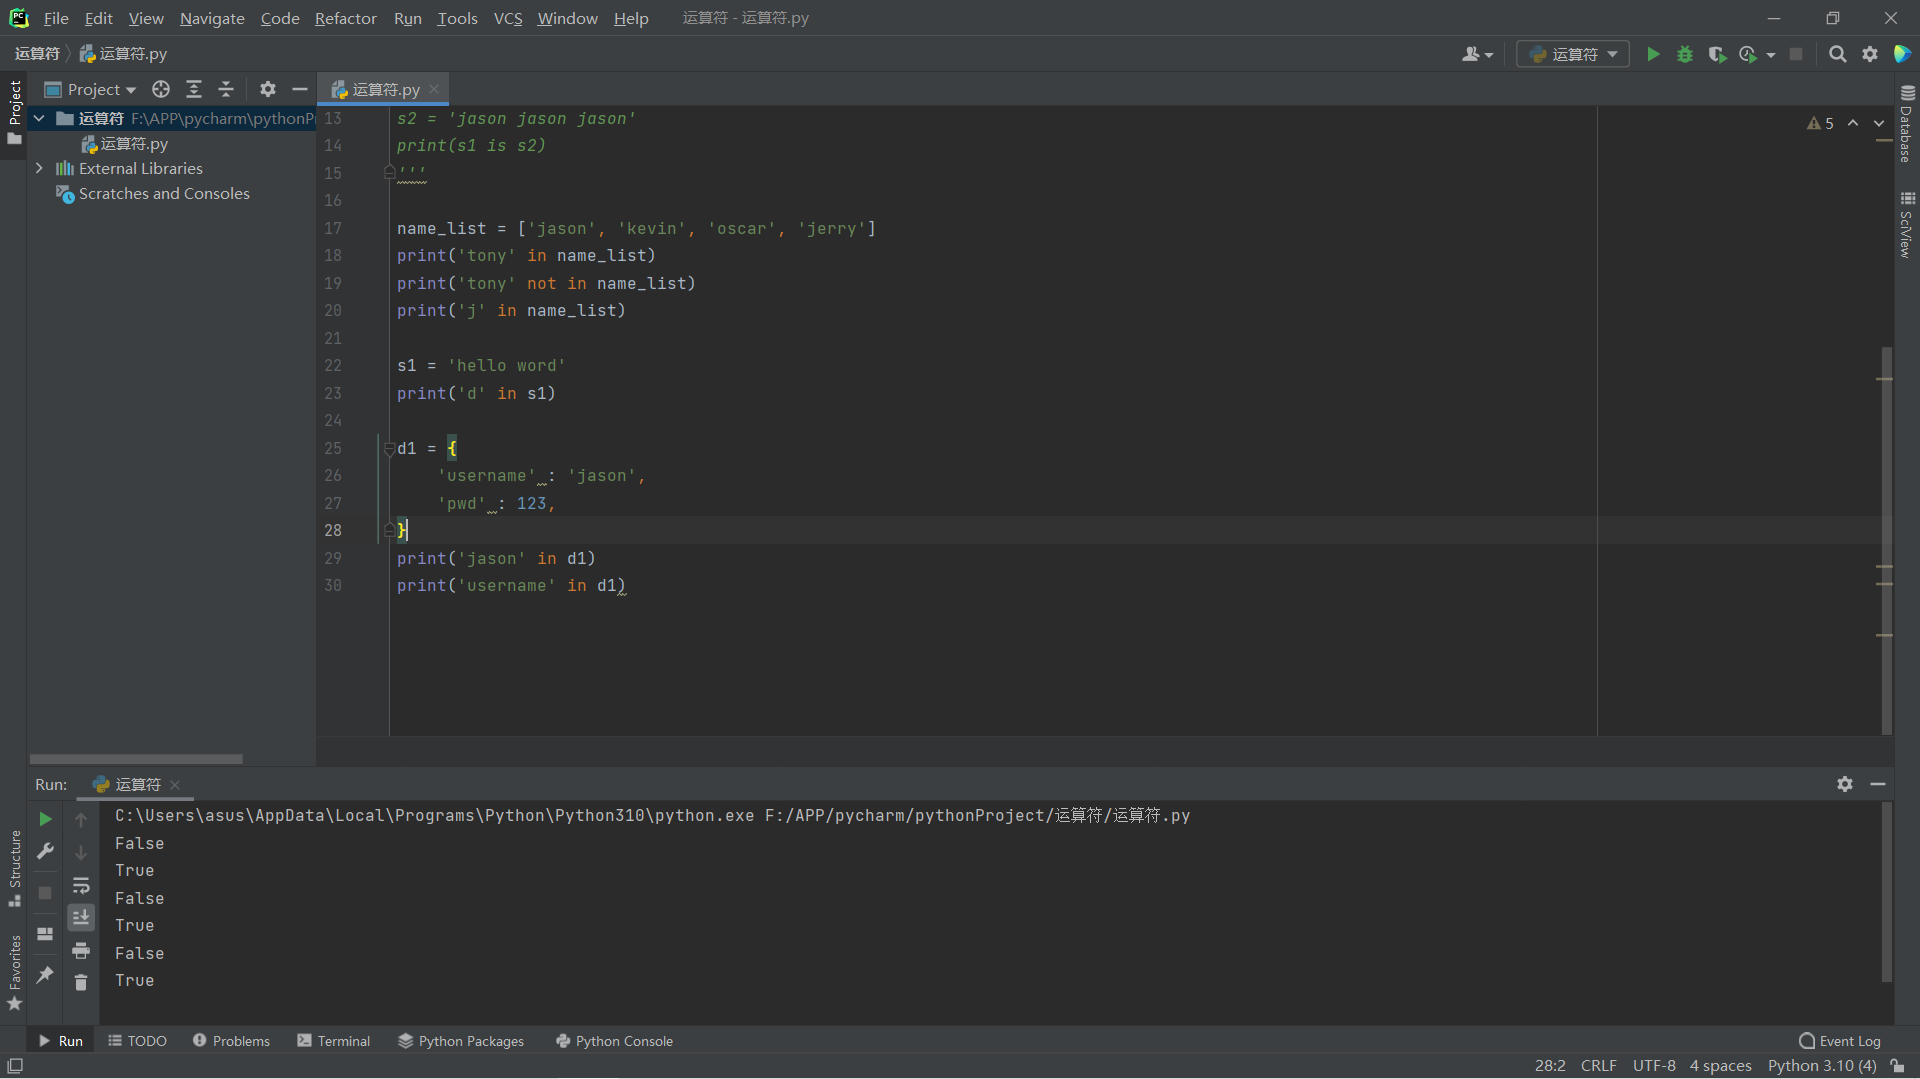Open the 运算符 run configuration dropdown
The height and width of the screenshot is (1079, 1920).
pyautogui.click(x=1573, y=54)
